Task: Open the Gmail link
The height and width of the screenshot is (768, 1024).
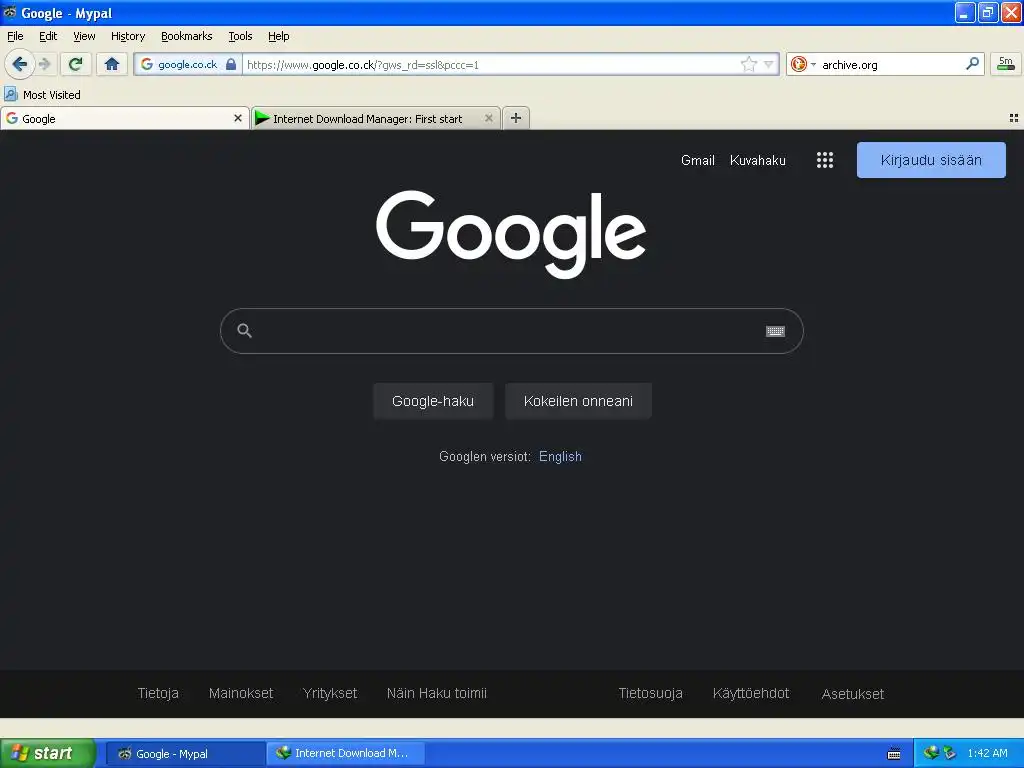Action: 697,160
